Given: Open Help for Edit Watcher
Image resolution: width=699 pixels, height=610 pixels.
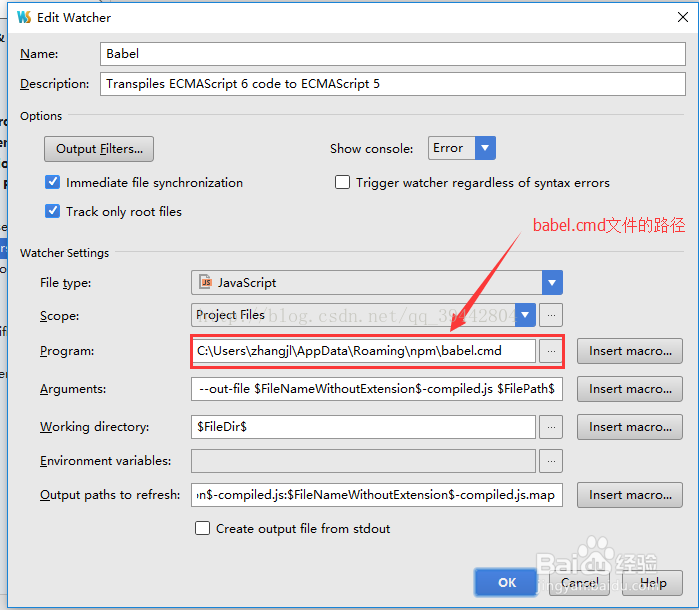Looking at the screenshot, I should 653,582.
